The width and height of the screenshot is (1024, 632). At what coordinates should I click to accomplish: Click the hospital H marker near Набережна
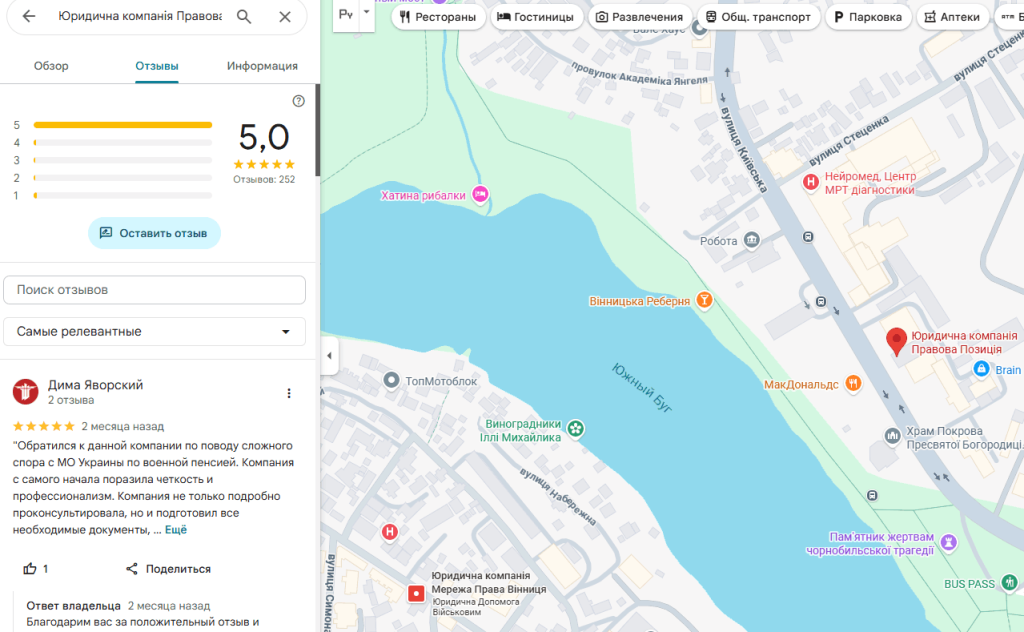390,531
